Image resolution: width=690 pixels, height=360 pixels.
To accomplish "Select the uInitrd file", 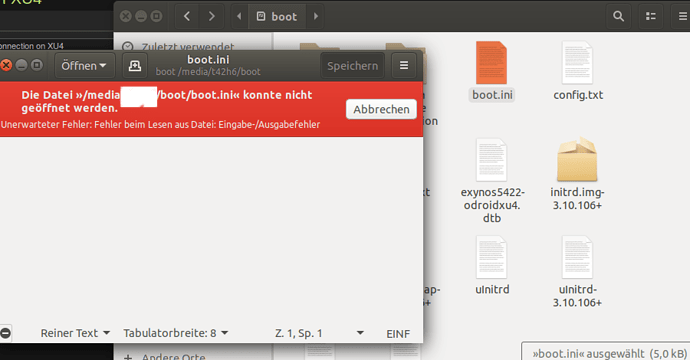I will (x=492, y=266).
